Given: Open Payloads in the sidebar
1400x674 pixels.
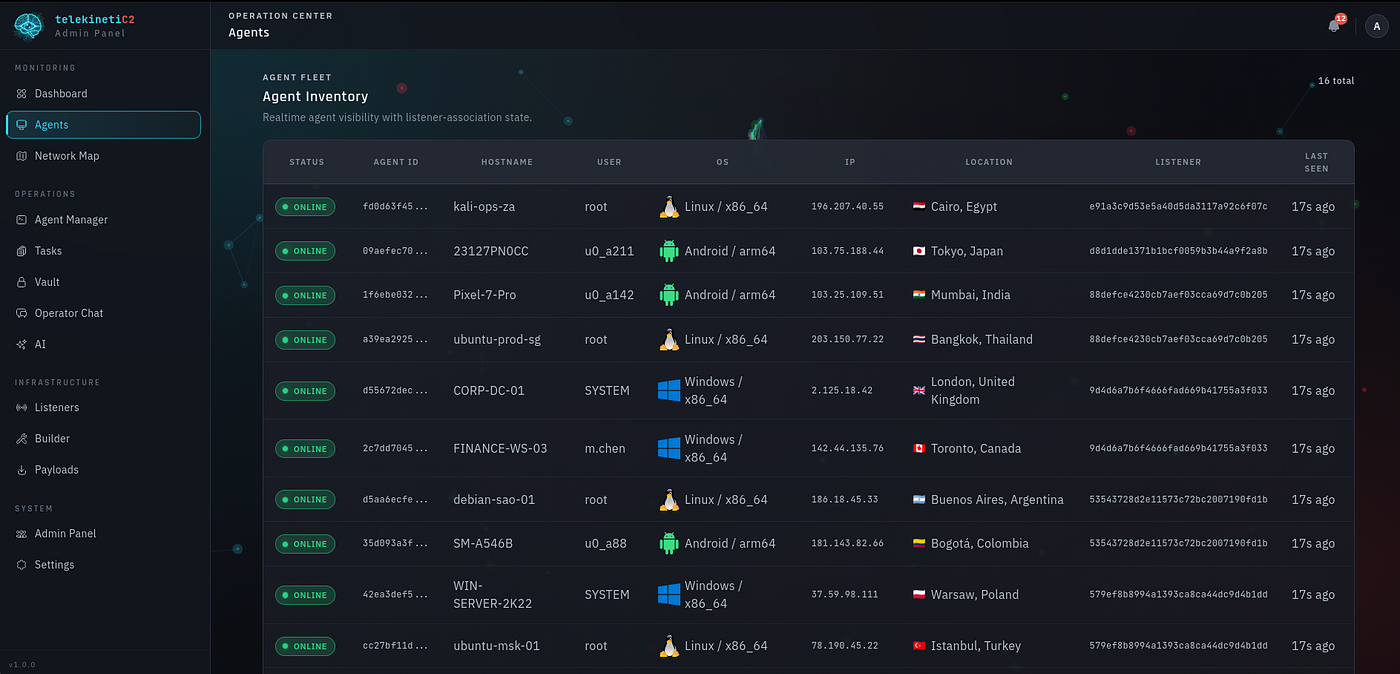Looking at the screenshot, I should pyautogui.click(x=105, y=470).
